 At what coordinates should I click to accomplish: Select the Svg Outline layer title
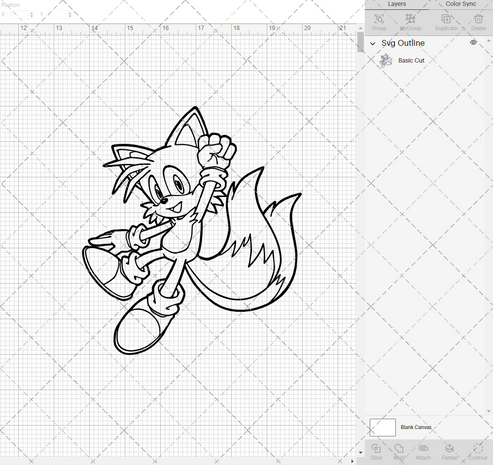click(x=403, y=43)
